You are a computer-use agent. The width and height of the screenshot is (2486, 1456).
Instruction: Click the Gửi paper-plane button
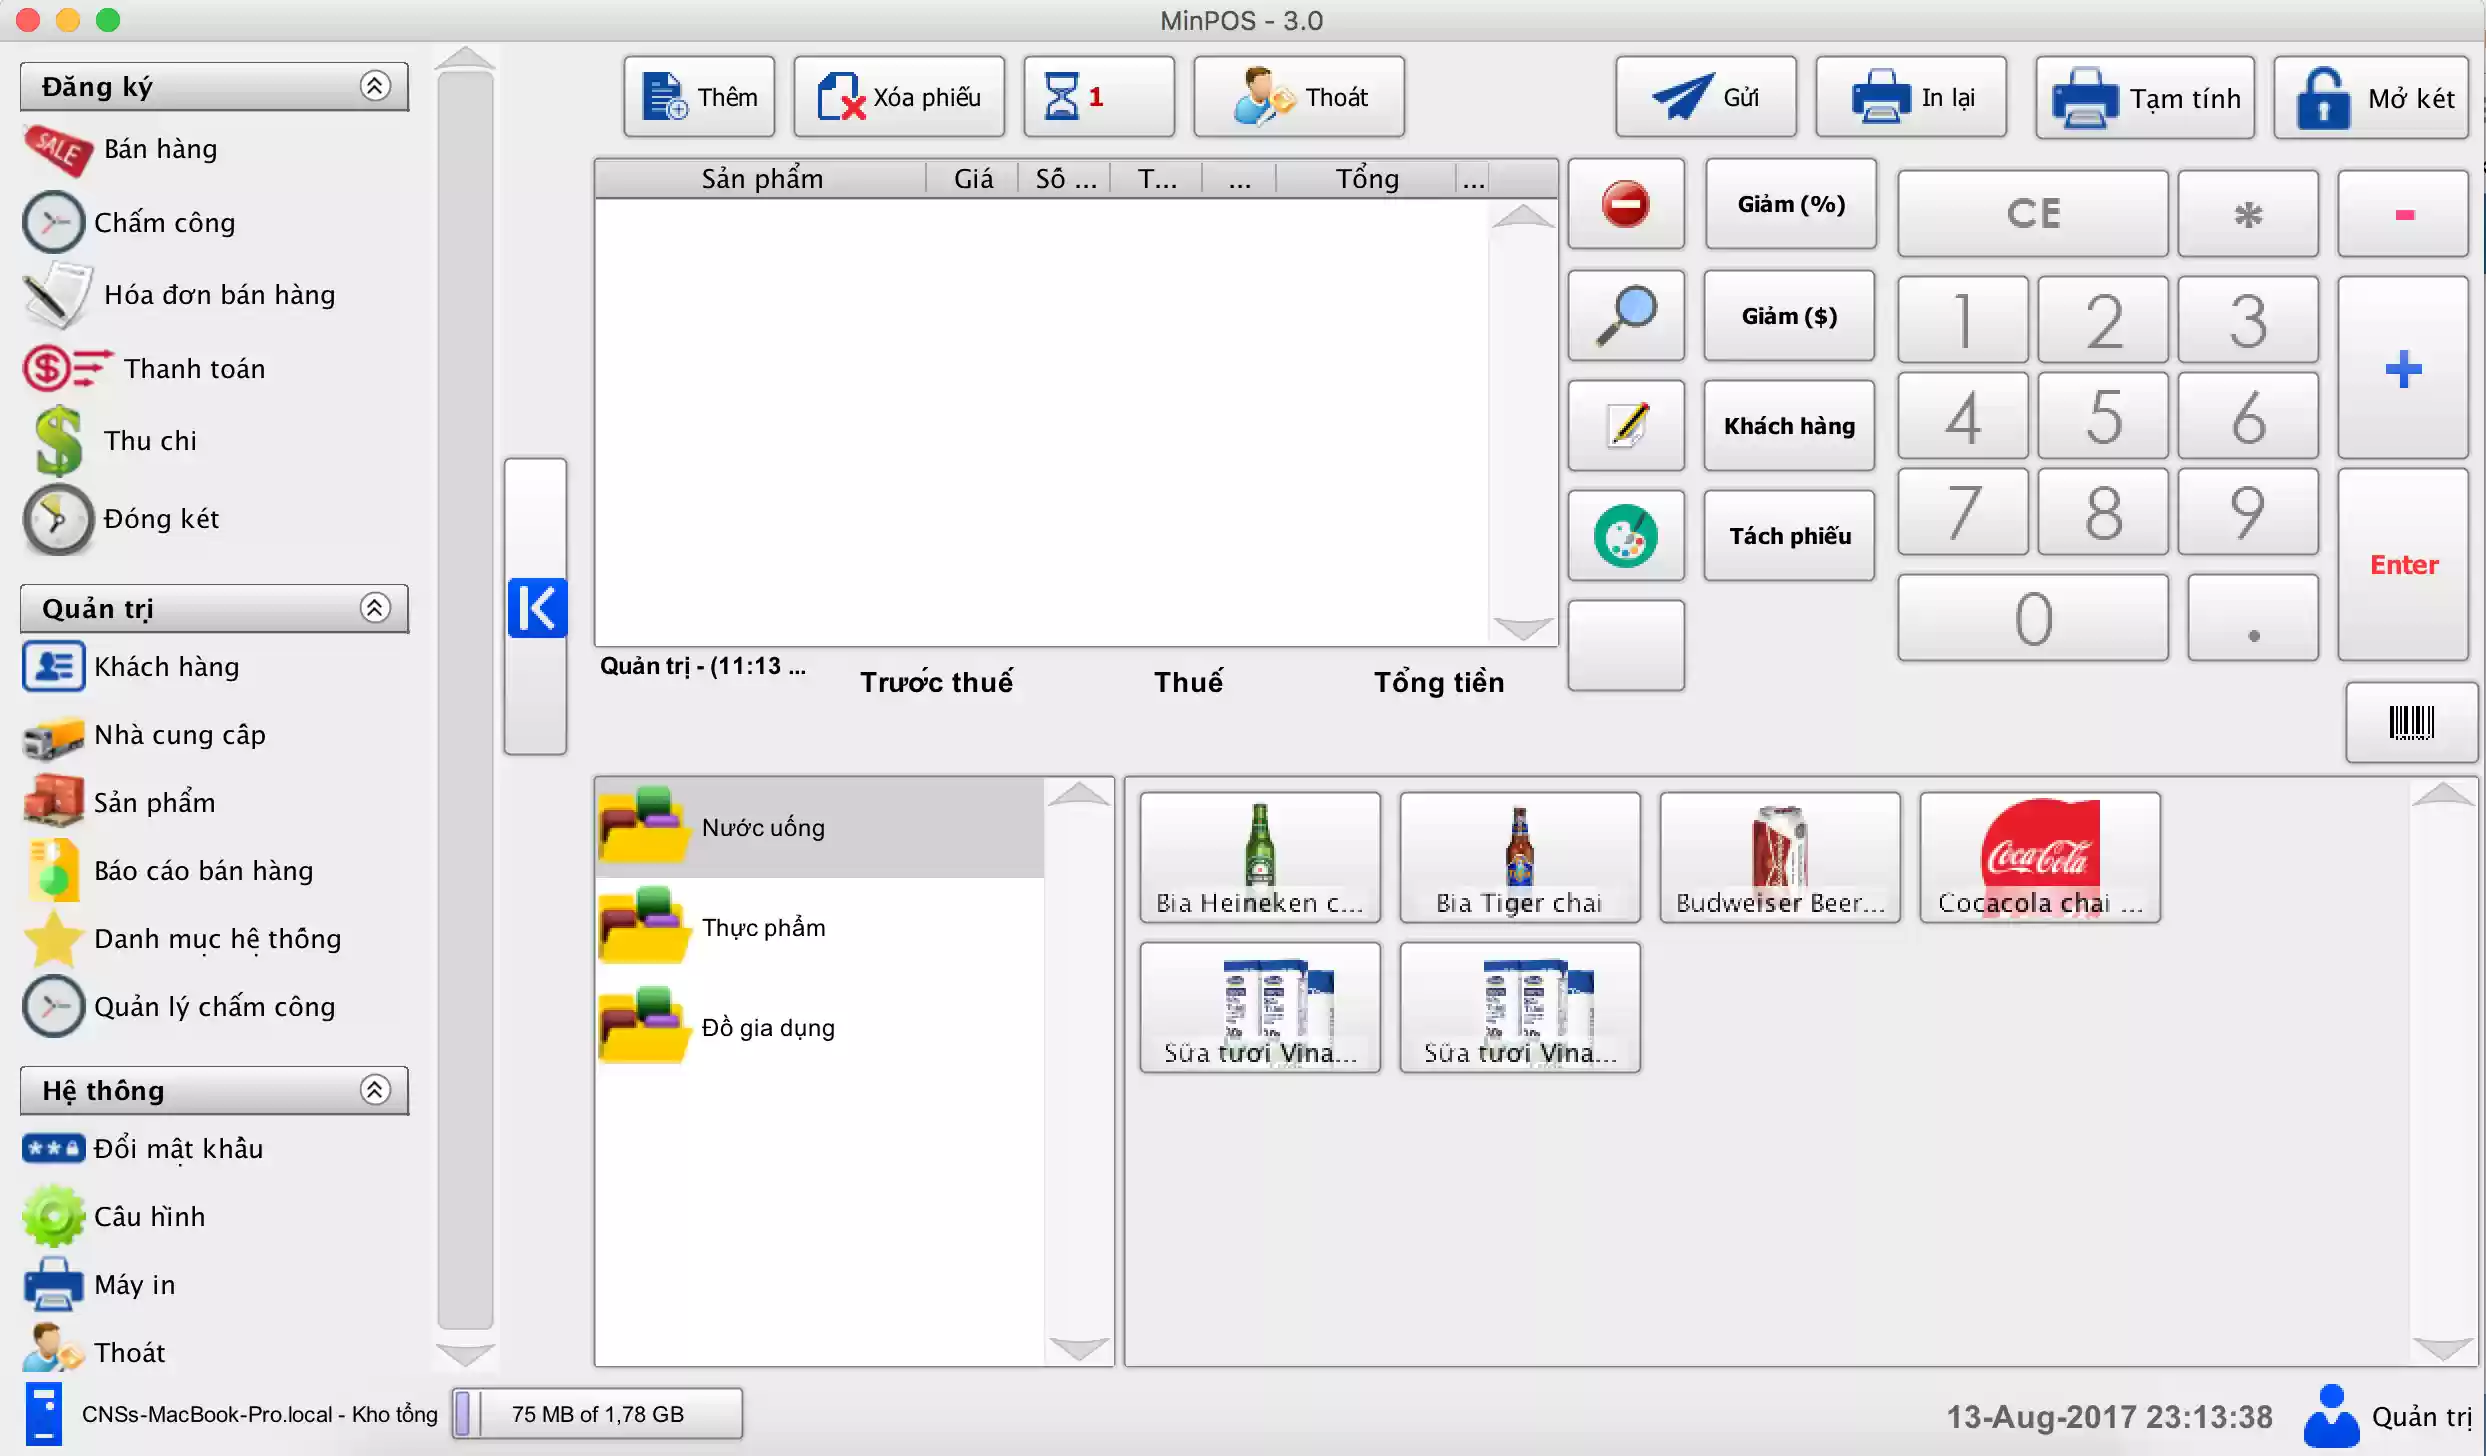click(x=1705, y=97)
